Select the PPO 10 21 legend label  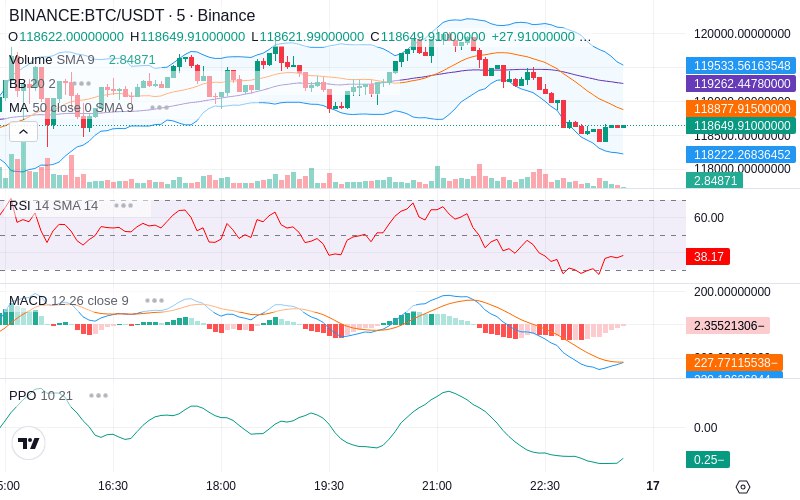pos(41,395)
